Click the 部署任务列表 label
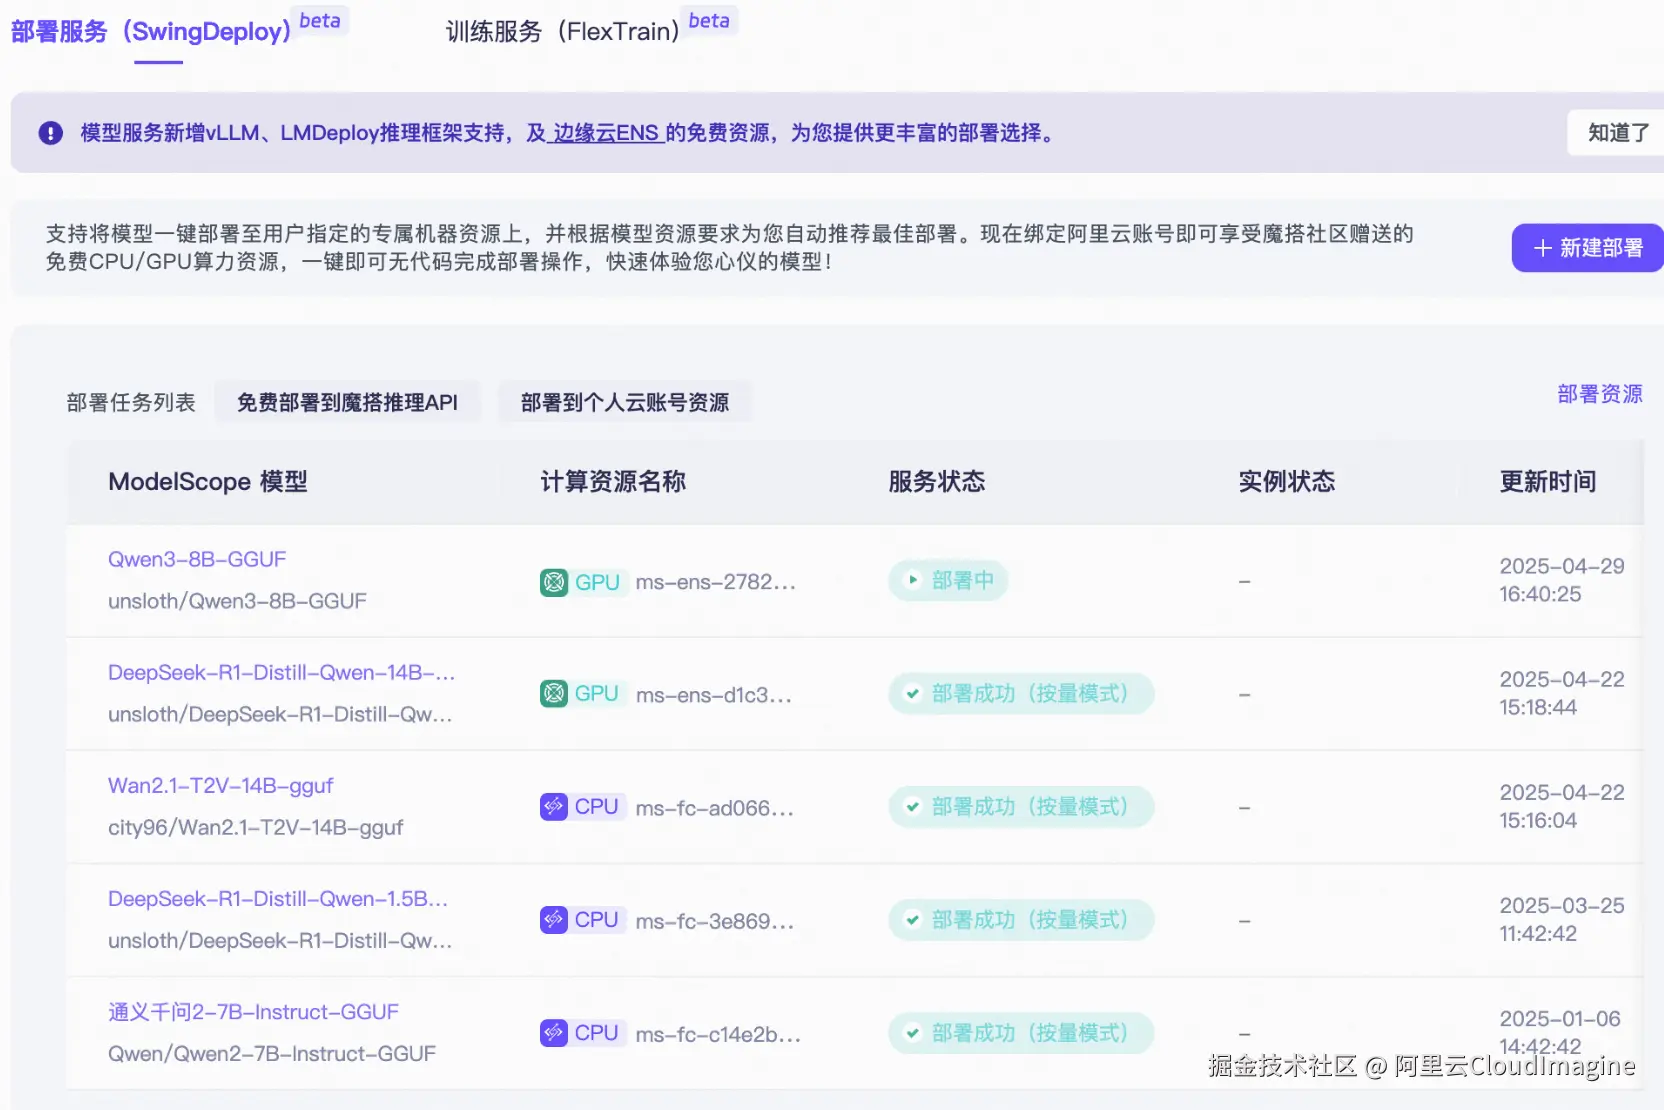Viewport: 1664px width, 1110px height. 131,402
